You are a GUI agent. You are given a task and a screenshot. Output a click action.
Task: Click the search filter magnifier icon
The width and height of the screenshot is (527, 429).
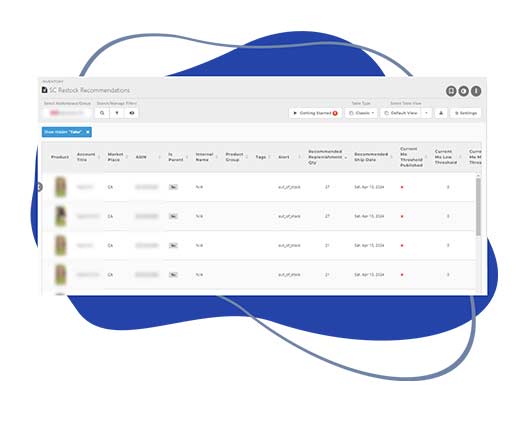click(102, 113)
